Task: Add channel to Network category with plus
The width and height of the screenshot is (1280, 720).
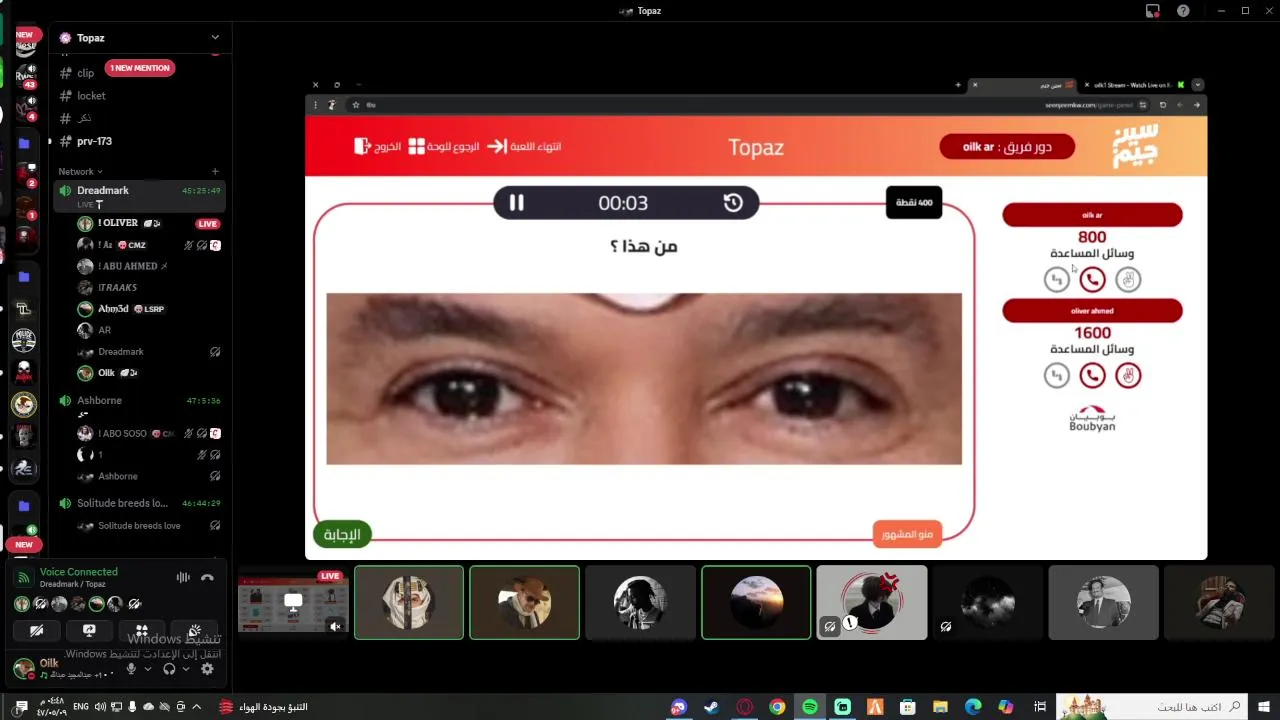Action: point(215,171)
